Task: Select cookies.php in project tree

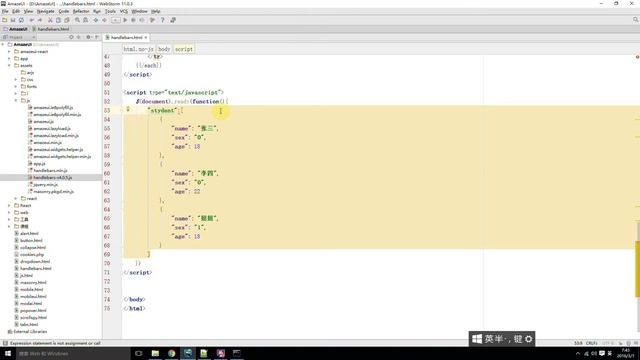Action: 32,254
